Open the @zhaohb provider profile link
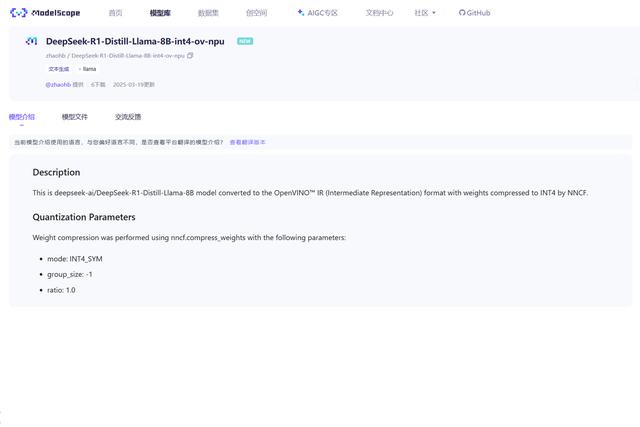The width and height of the screenshot is (640, 427). (x=58, y=85)
